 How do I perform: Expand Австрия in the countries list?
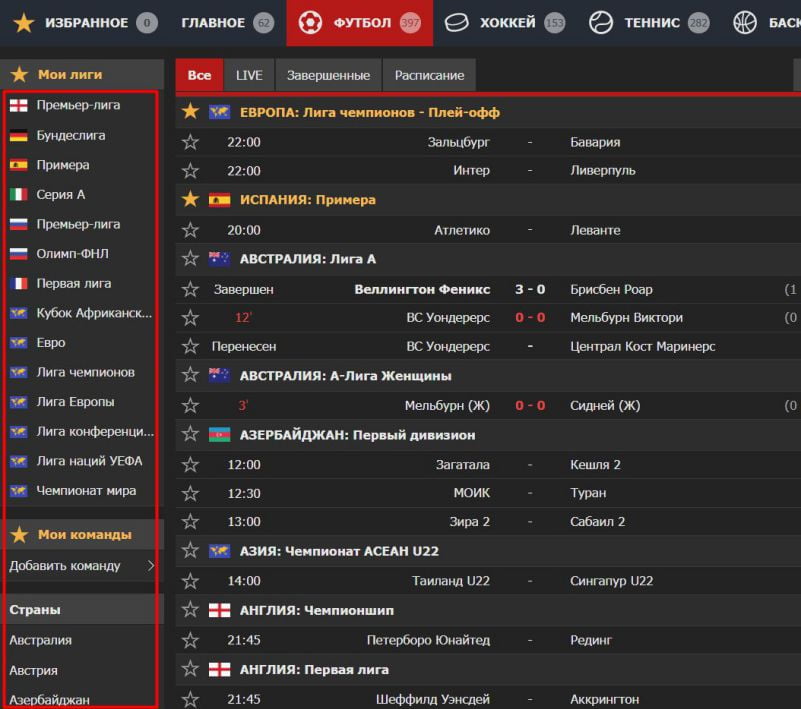point(34,670)
